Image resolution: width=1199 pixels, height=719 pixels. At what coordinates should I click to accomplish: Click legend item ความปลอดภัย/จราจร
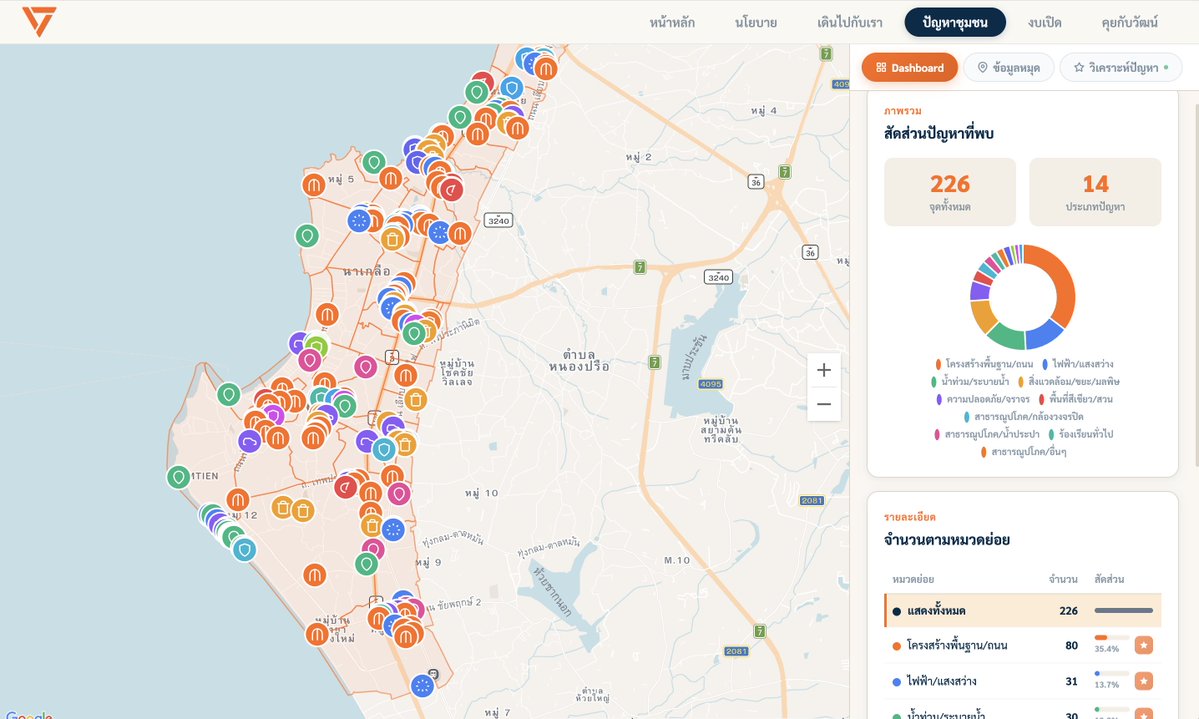(x=983, y=399)
